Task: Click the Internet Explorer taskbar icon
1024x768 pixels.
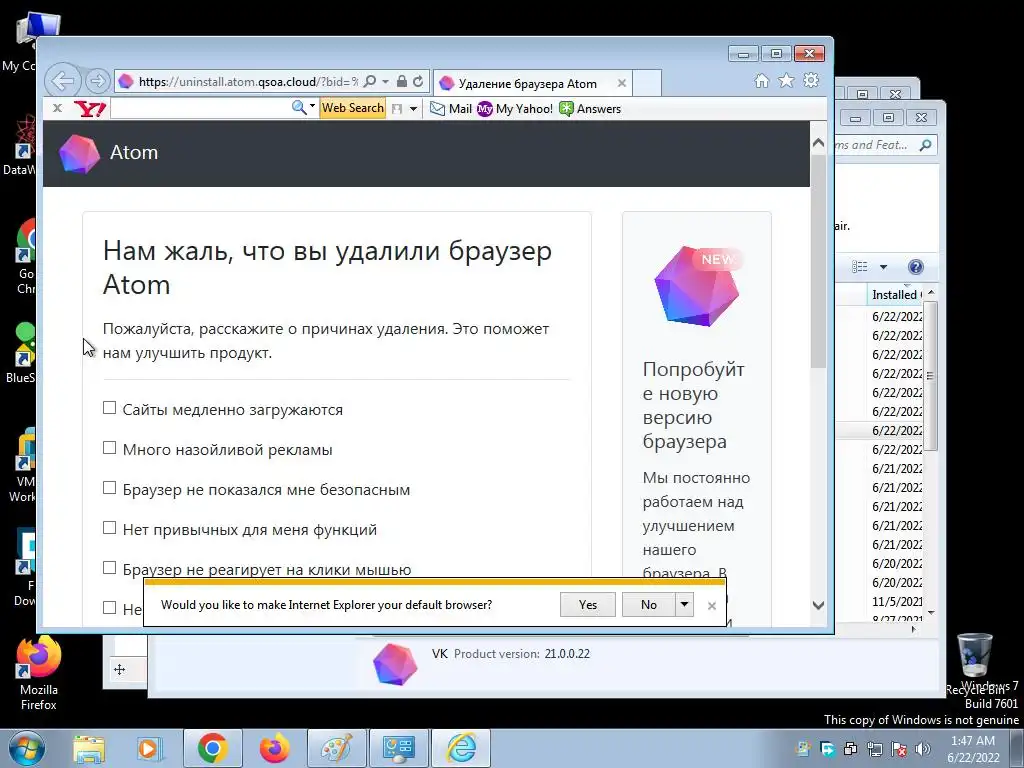Action: click(461, 748)
